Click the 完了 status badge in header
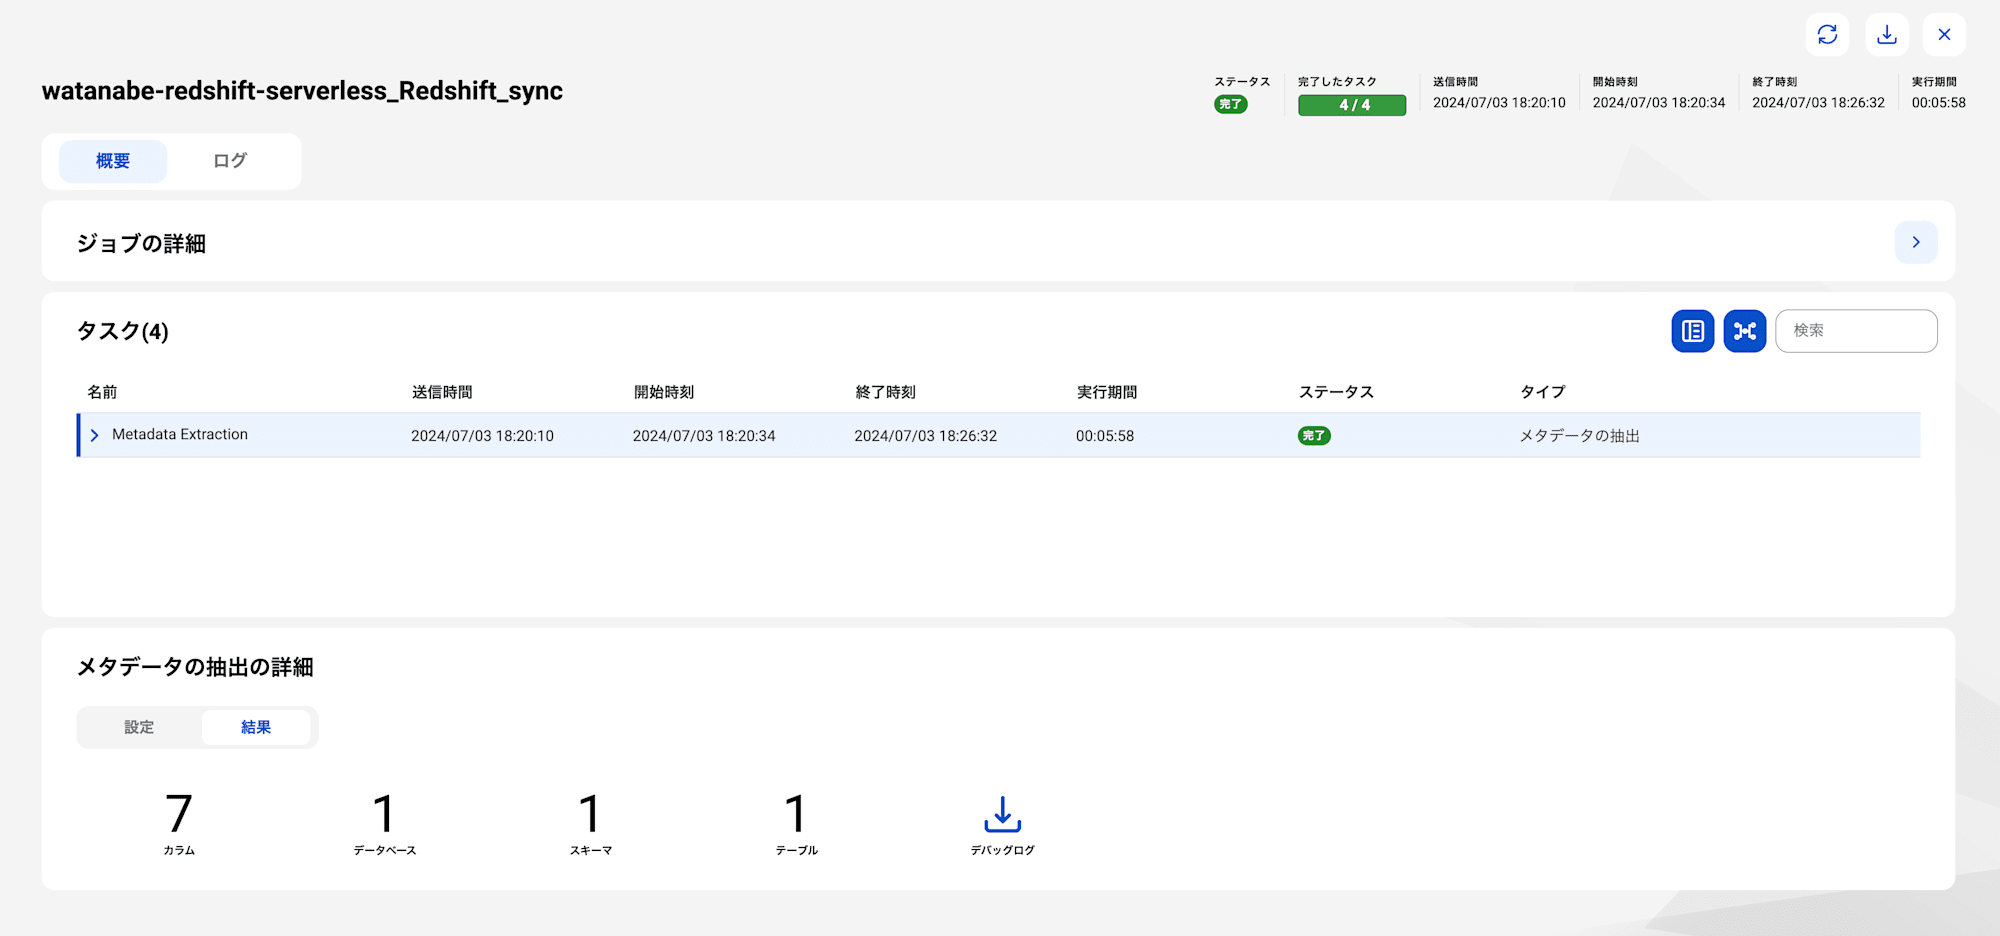The image size is (2000, 936). pyautogui.click(x=1231, y=104)
